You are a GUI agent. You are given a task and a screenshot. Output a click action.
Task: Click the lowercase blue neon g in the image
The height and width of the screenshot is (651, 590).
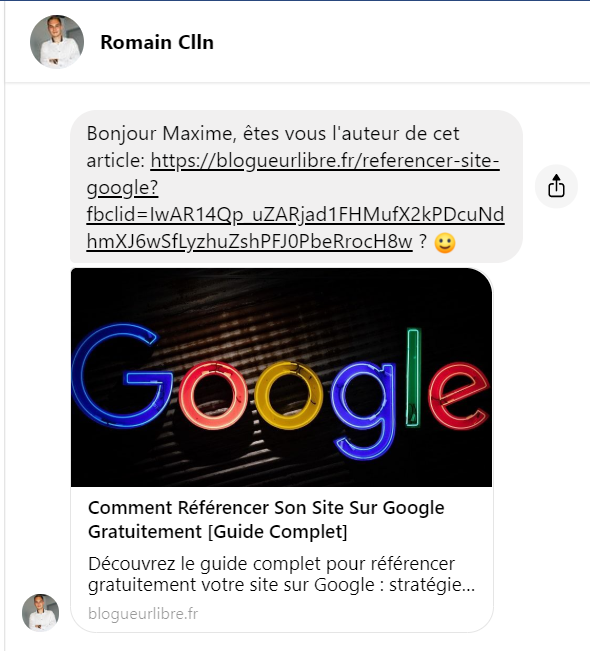pyautogui.click(x=362, y=411)
